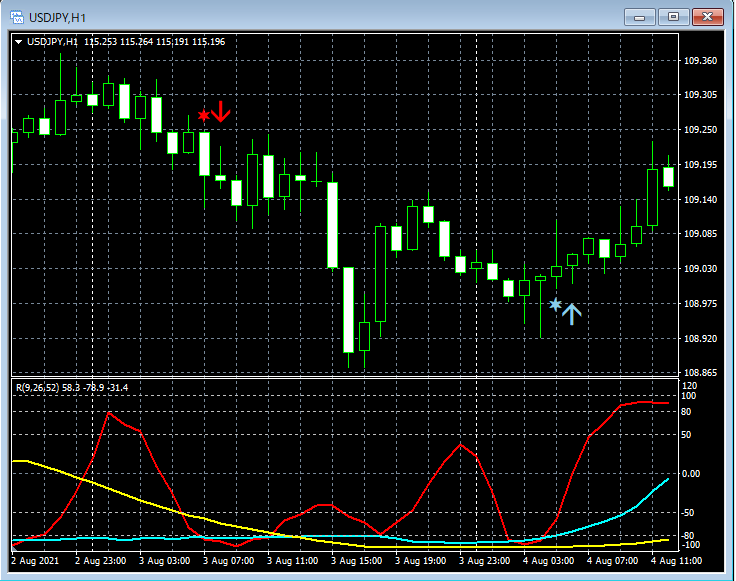
Task: Click the 109.360 price level label
Action: [x=700, y=61]
